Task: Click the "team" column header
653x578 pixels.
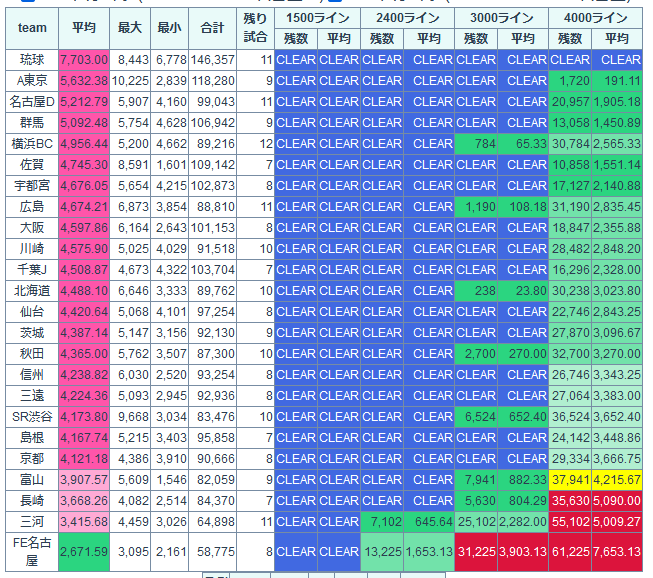Action: tap(32, 28)
